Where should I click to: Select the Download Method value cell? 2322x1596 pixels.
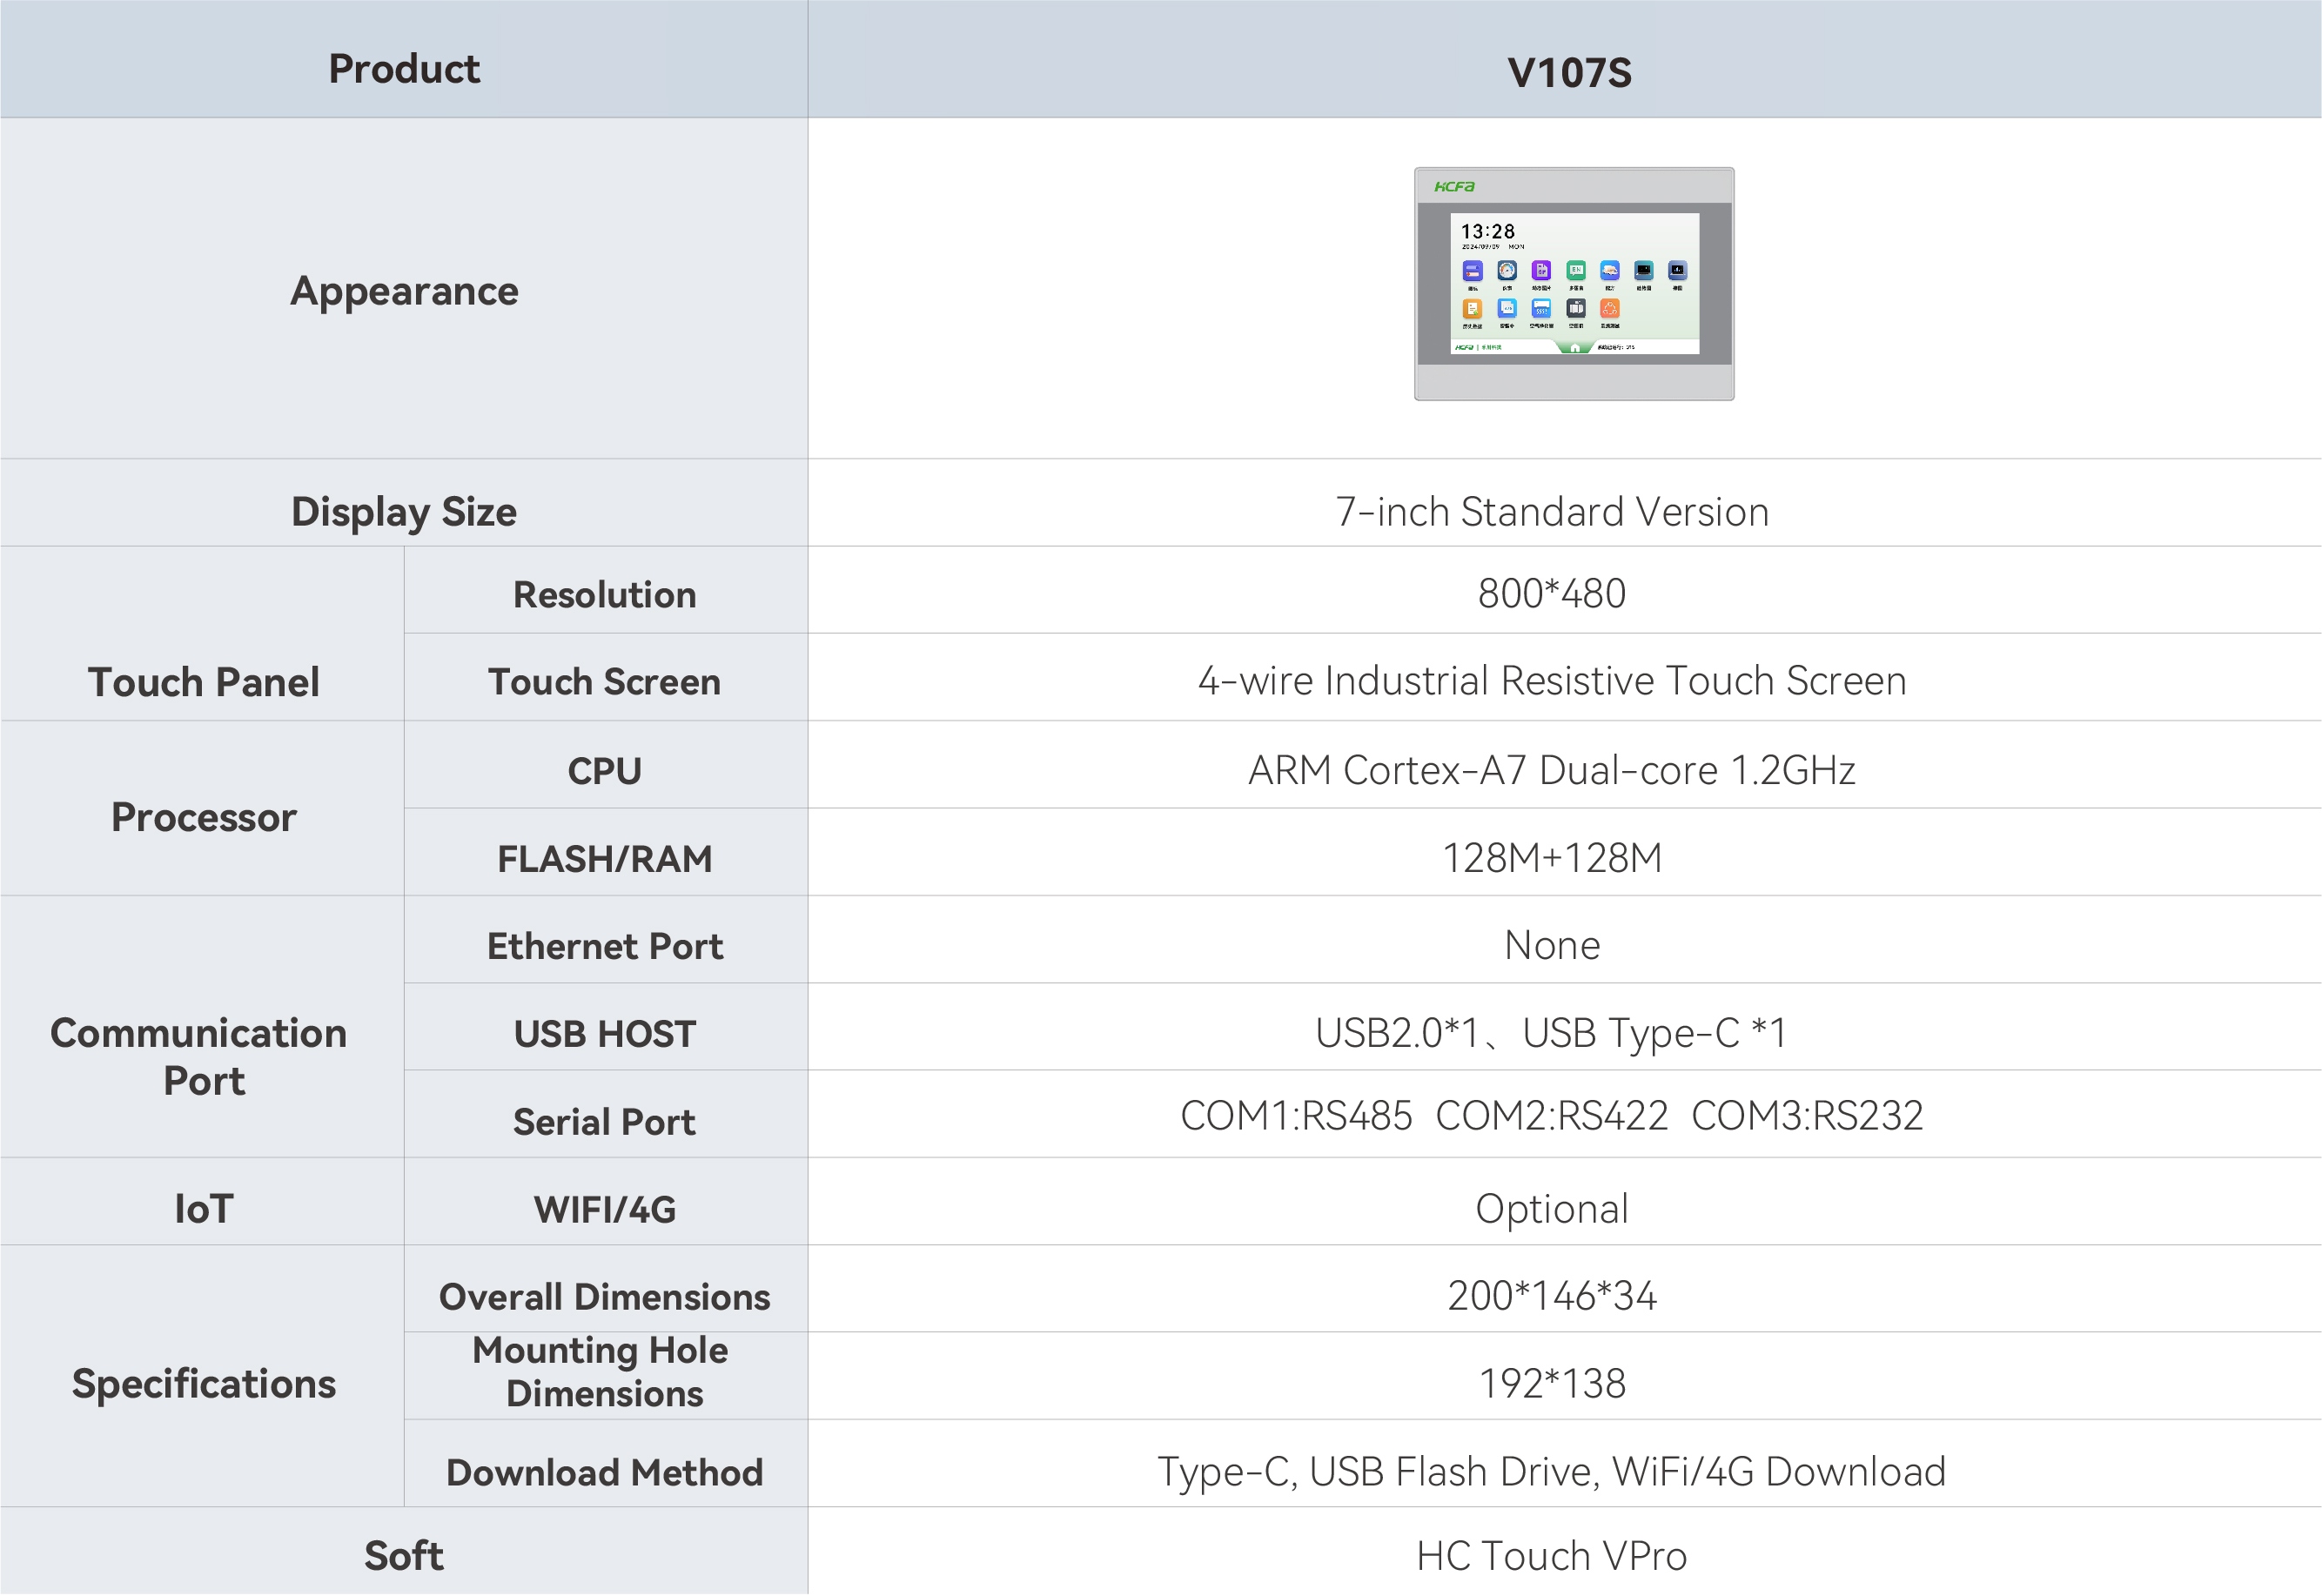pos(1551,1472)
